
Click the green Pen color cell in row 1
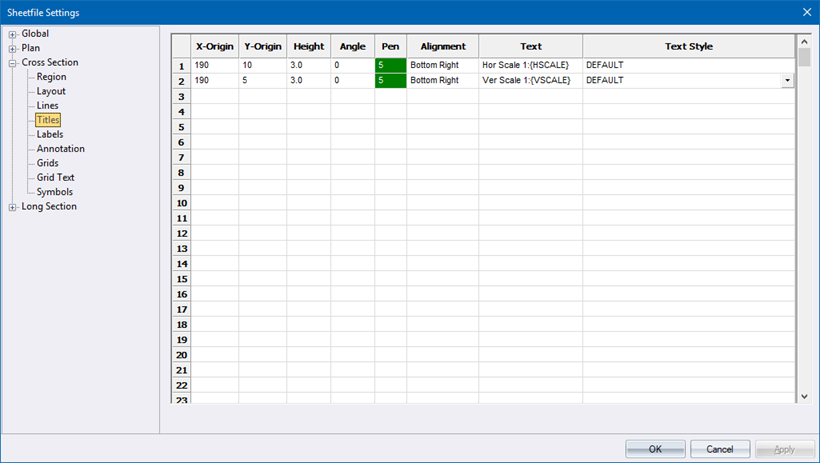(390, 65)
